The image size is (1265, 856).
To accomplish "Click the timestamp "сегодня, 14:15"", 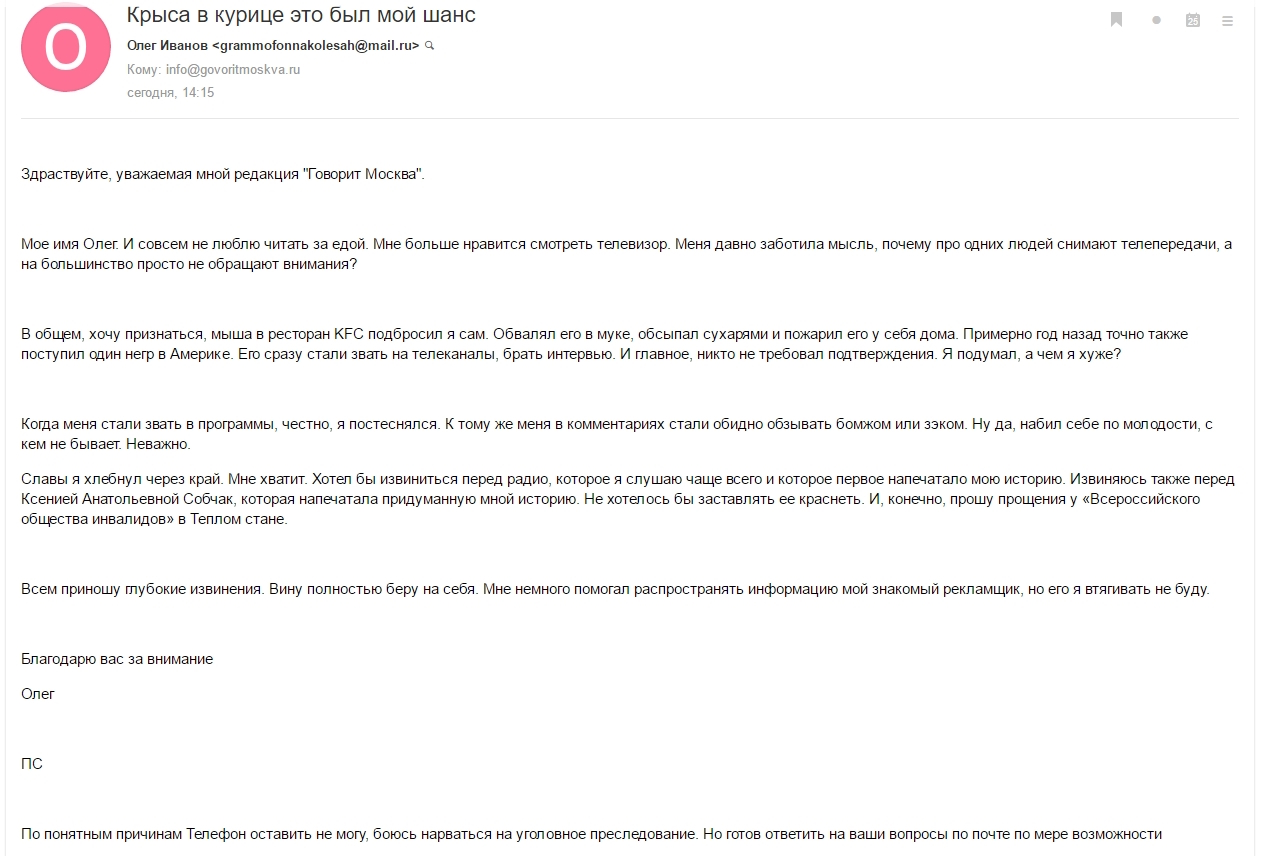I will pyautogui.click(x=170, y=93).
